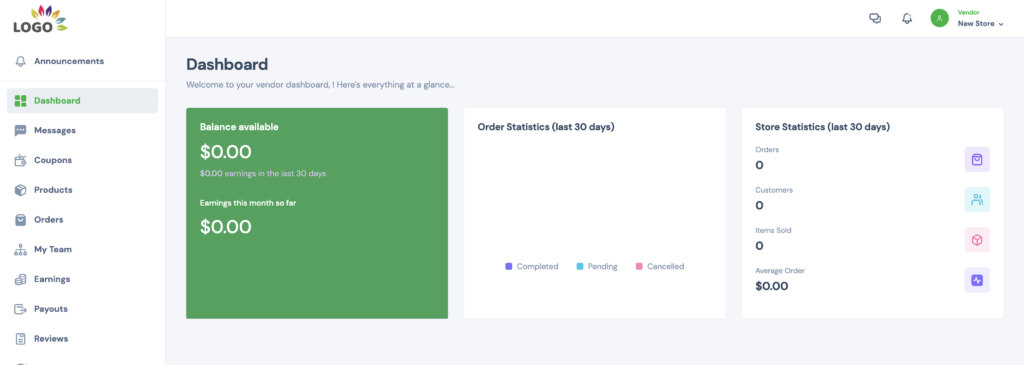Toggle the Completed legend item
The width and height of the screenshot is (1024, 365).
coord(532,266)
